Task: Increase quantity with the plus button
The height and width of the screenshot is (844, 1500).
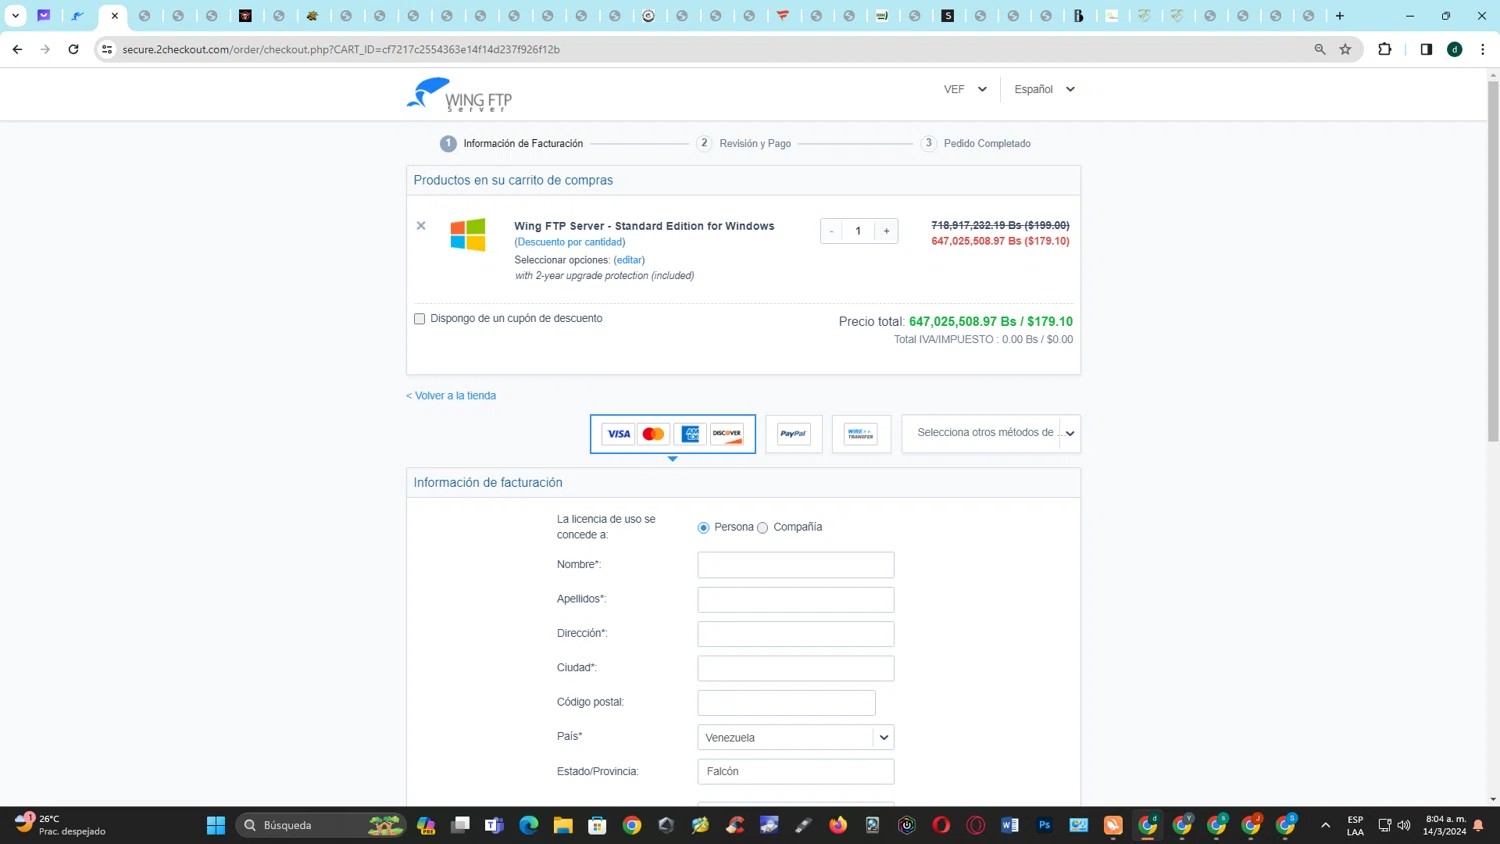Action: [x=886, y=231]
